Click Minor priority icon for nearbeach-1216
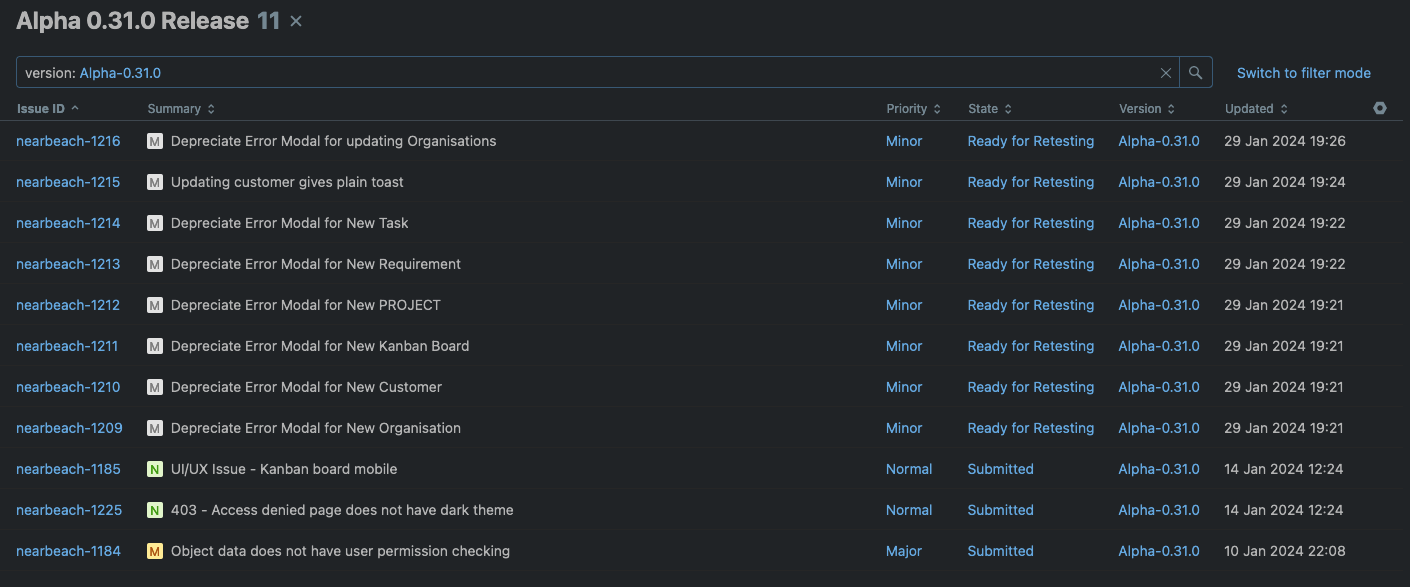1410x587 pixels. point(155,141)
